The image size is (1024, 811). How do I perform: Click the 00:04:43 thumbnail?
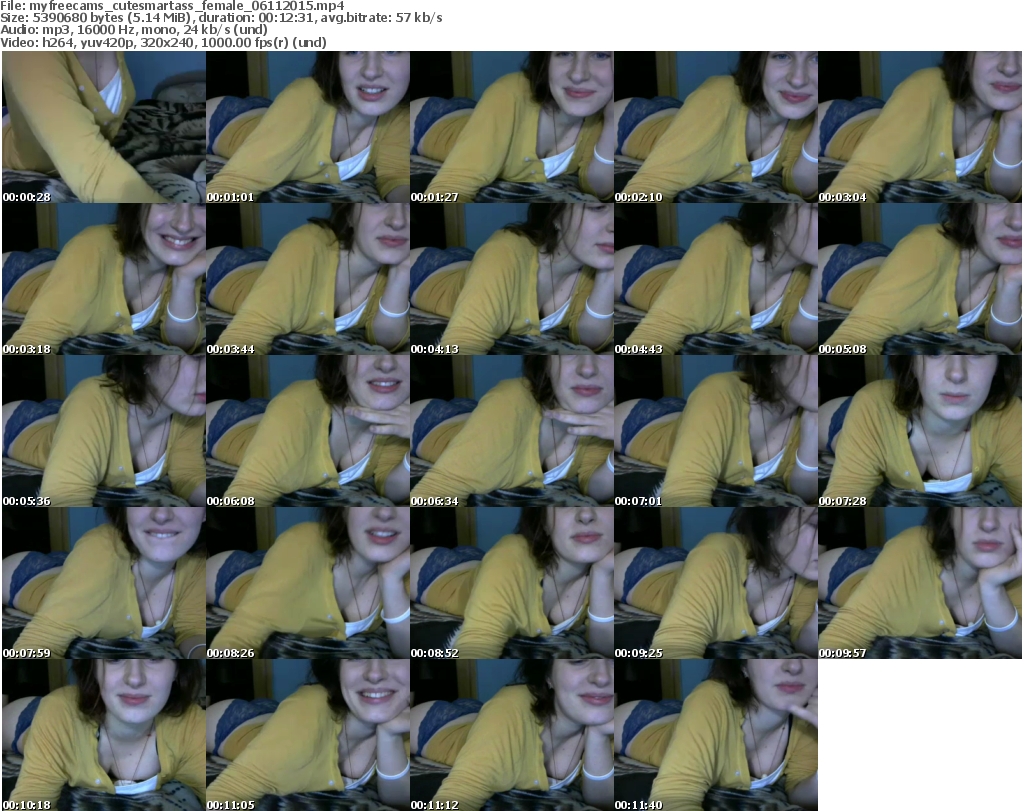(x=716, y=279)
